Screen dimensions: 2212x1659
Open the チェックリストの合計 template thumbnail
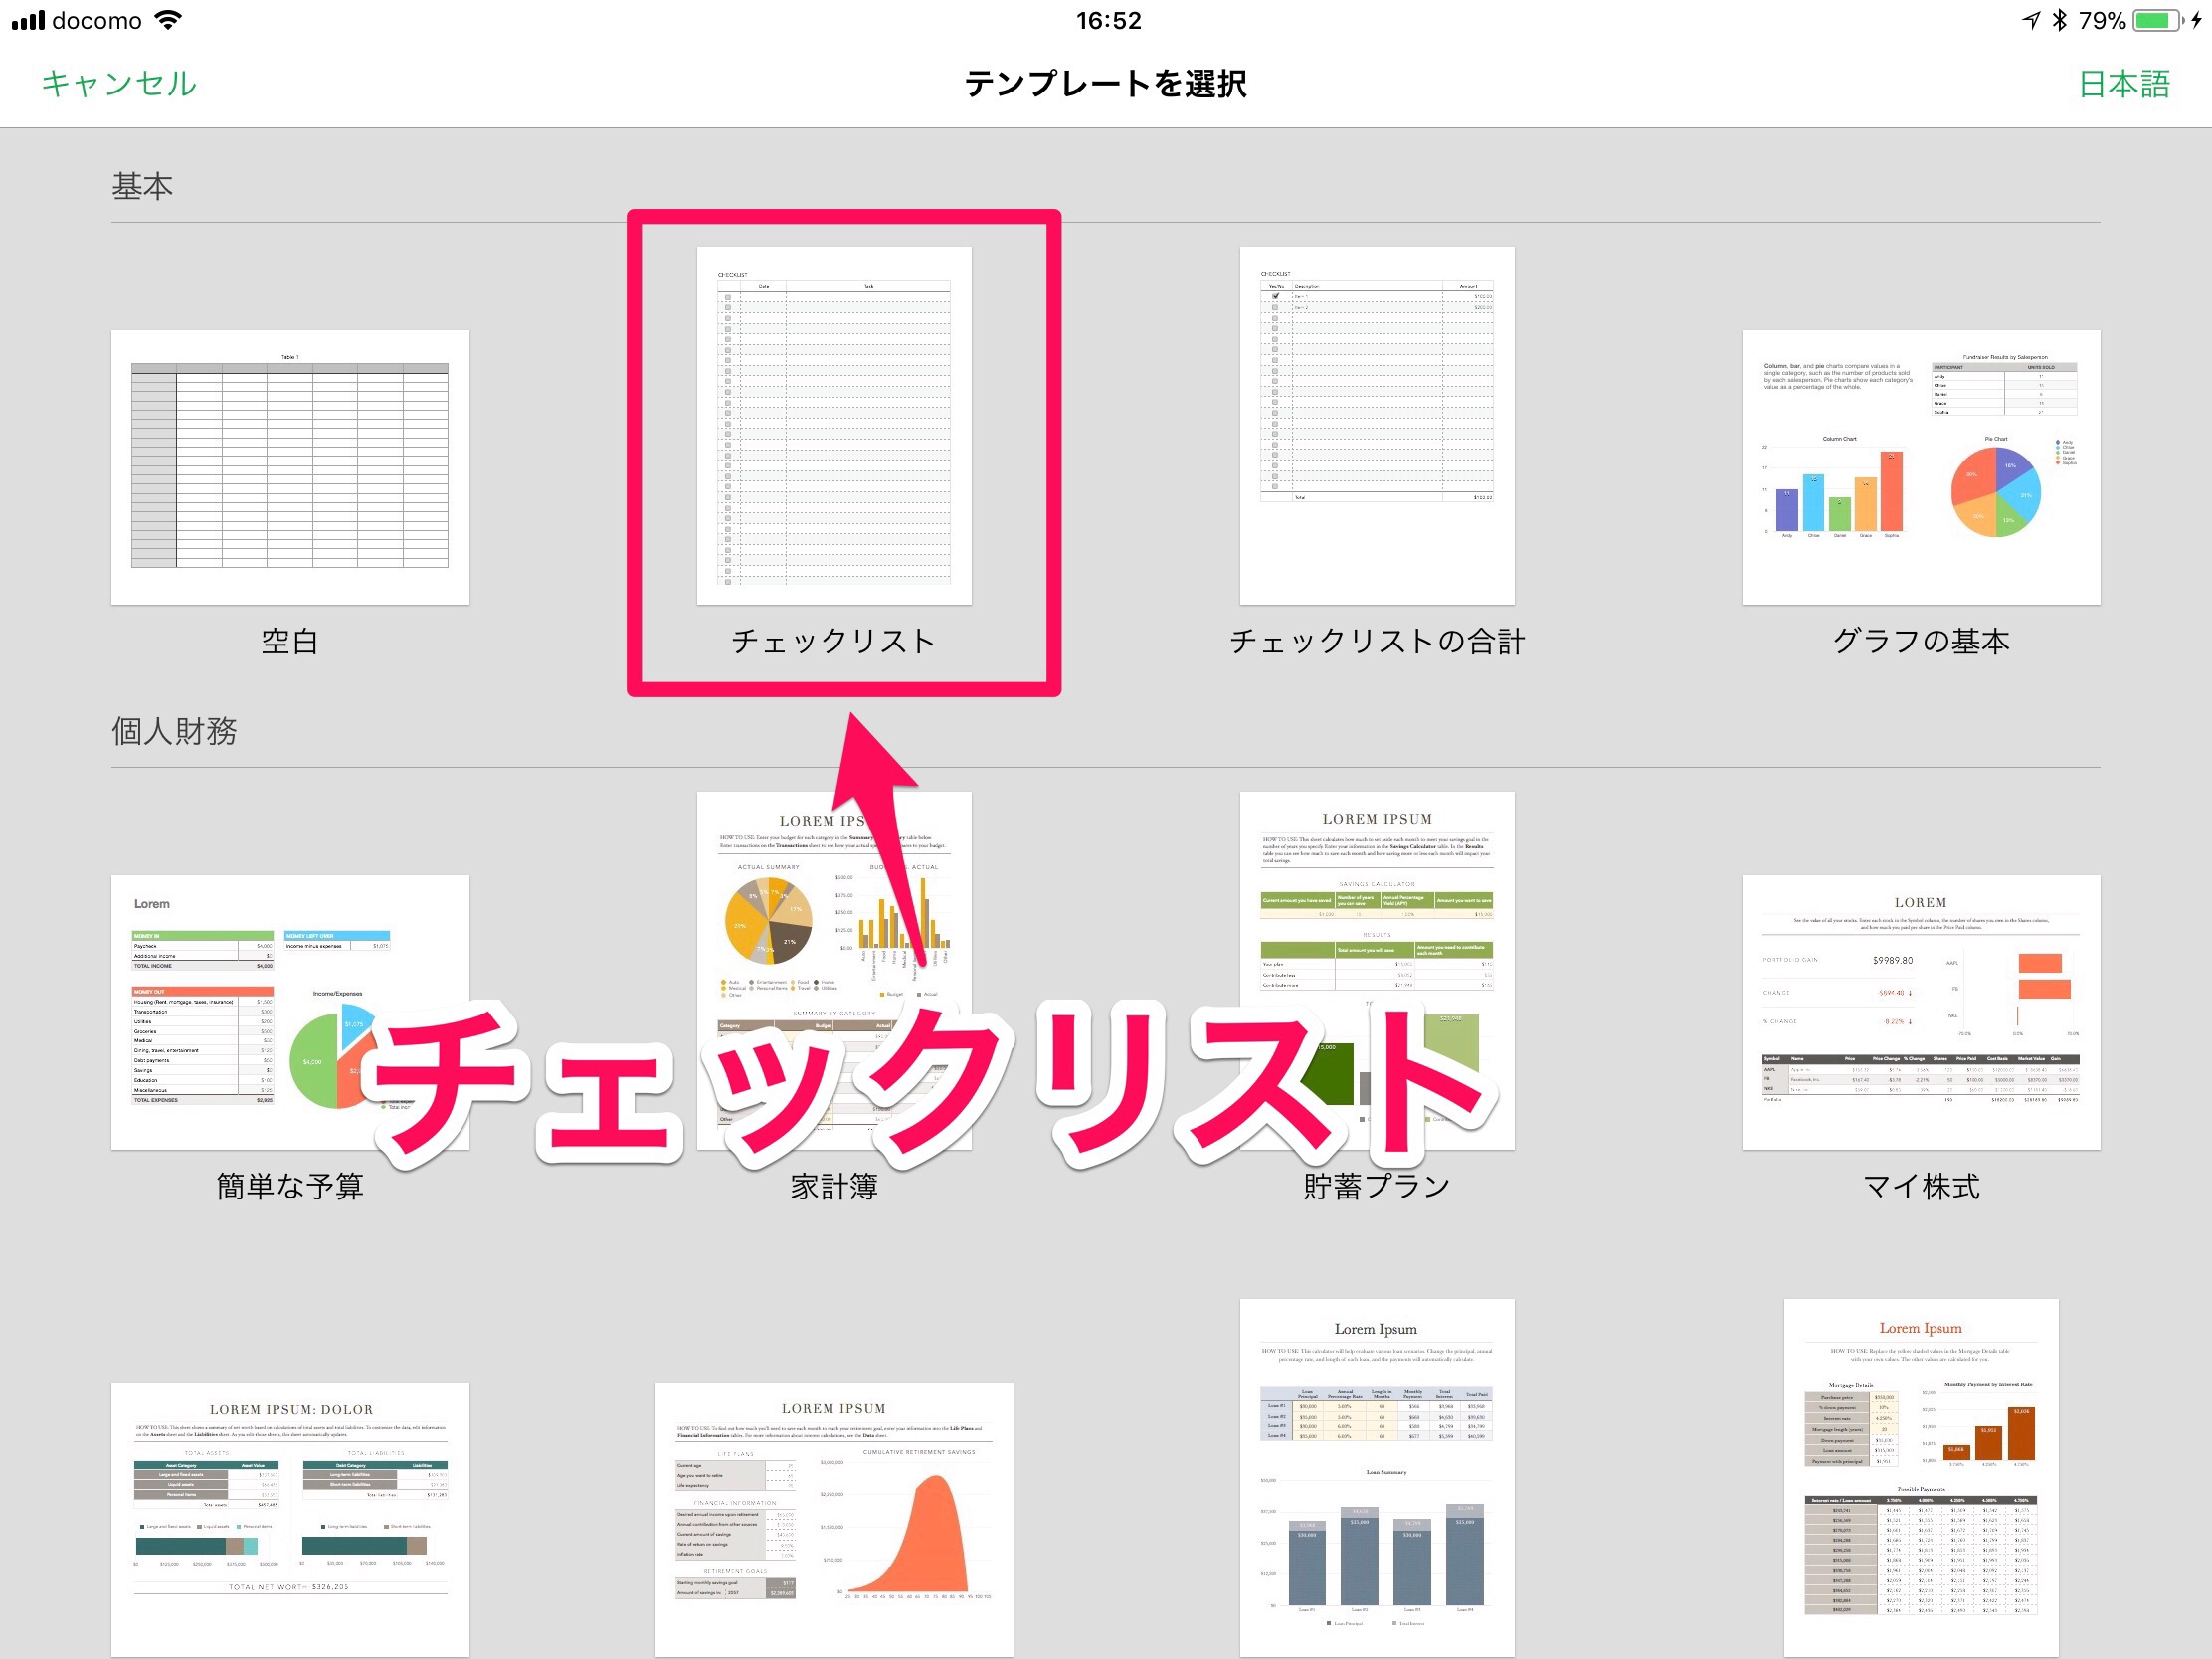click(1377, 425)
